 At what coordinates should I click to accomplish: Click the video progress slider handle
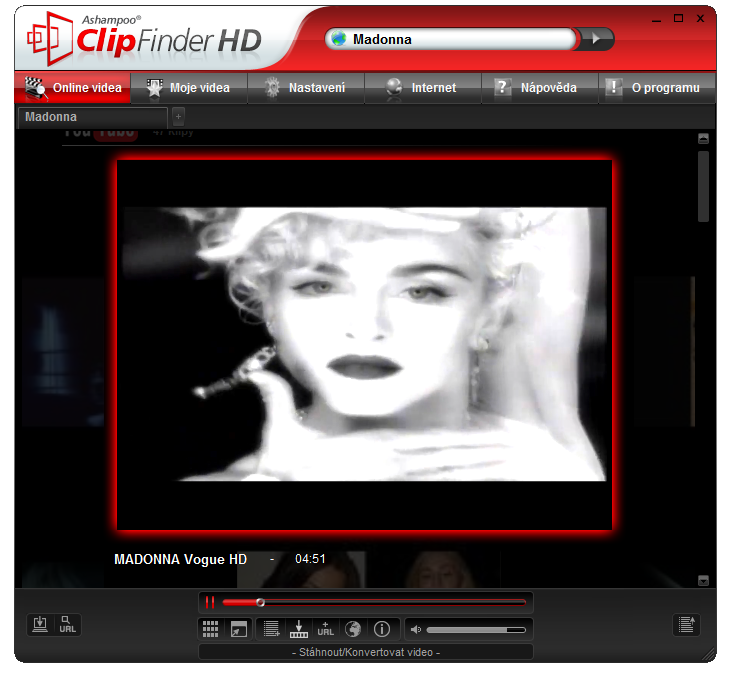pos(261,603)
